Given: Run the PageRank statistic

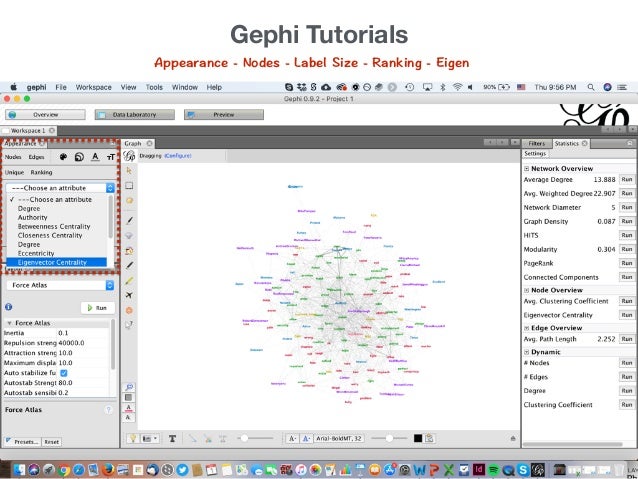Looking at the screenshot, I should [627, 263].
